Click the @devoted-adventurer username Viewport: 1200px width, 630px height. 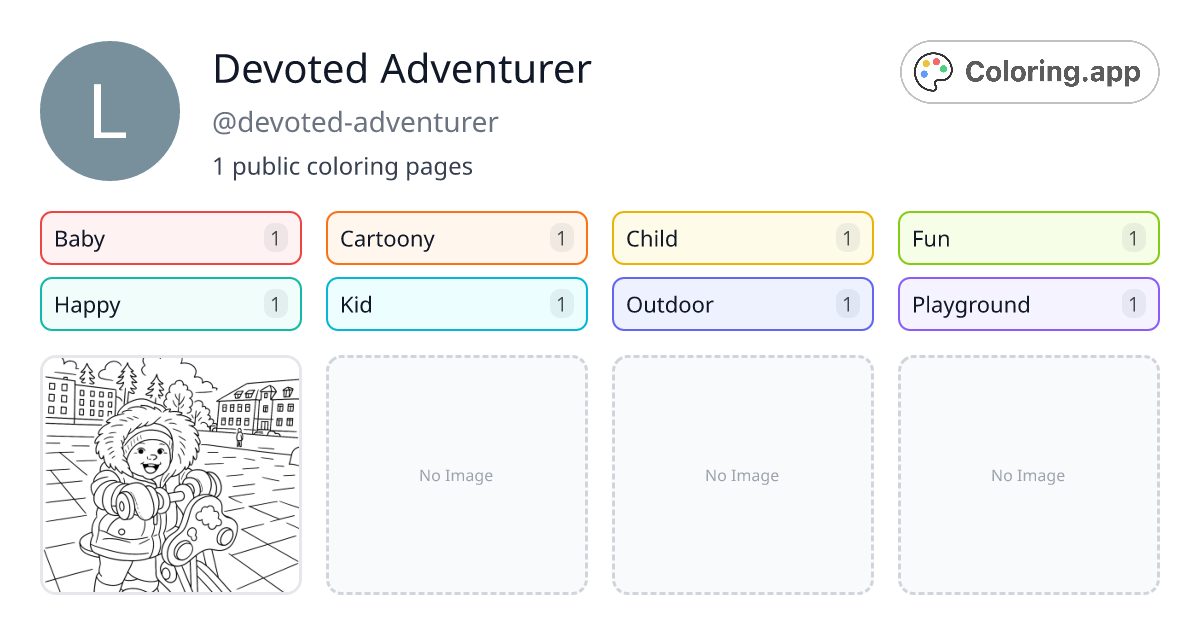pos(356,122)
